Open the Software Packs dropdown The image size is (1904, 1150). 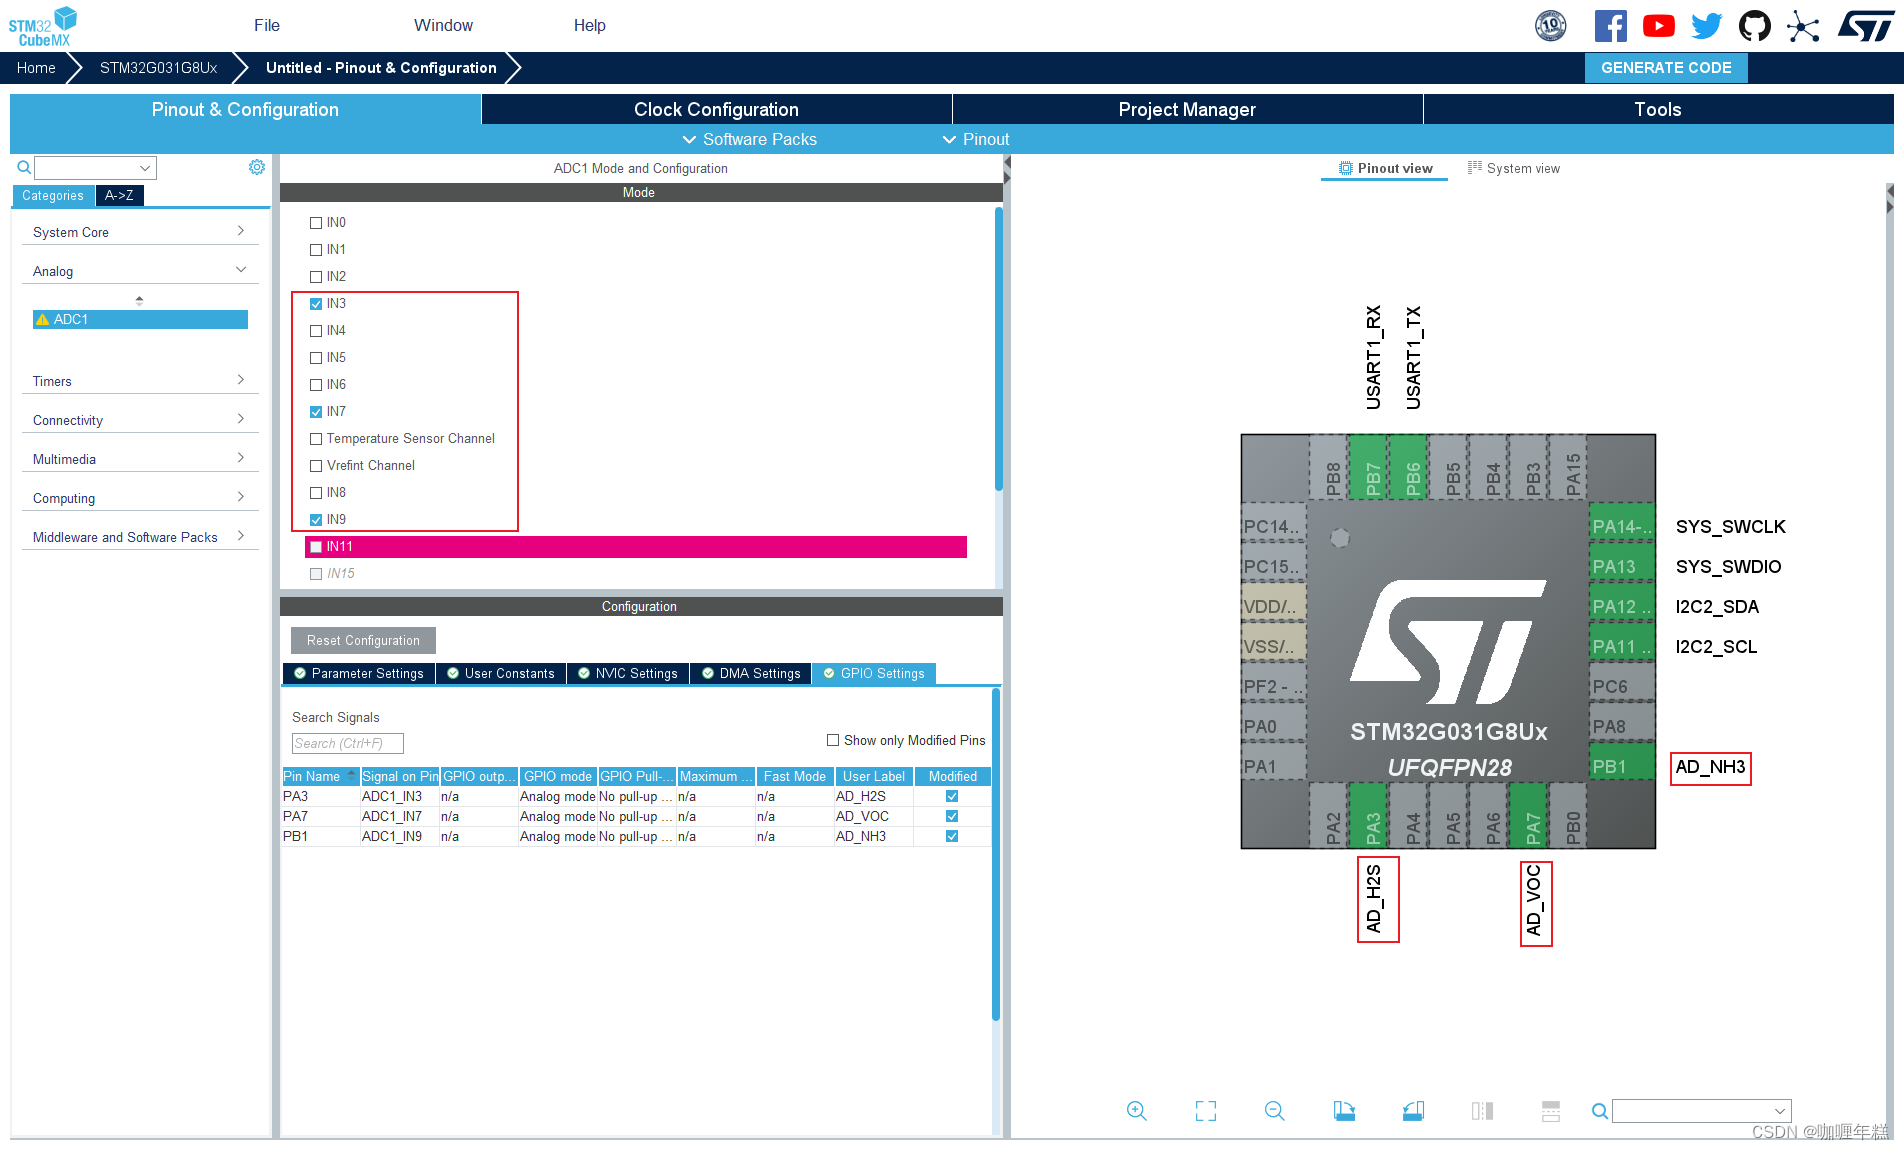750,139
